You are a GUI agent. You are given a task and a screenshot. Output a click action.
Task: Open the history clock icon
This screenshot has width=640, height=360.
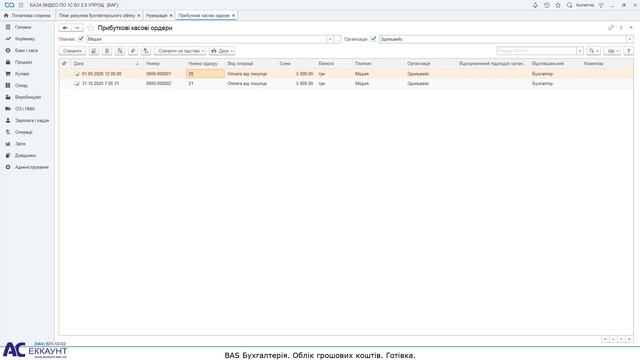(547, 5)
